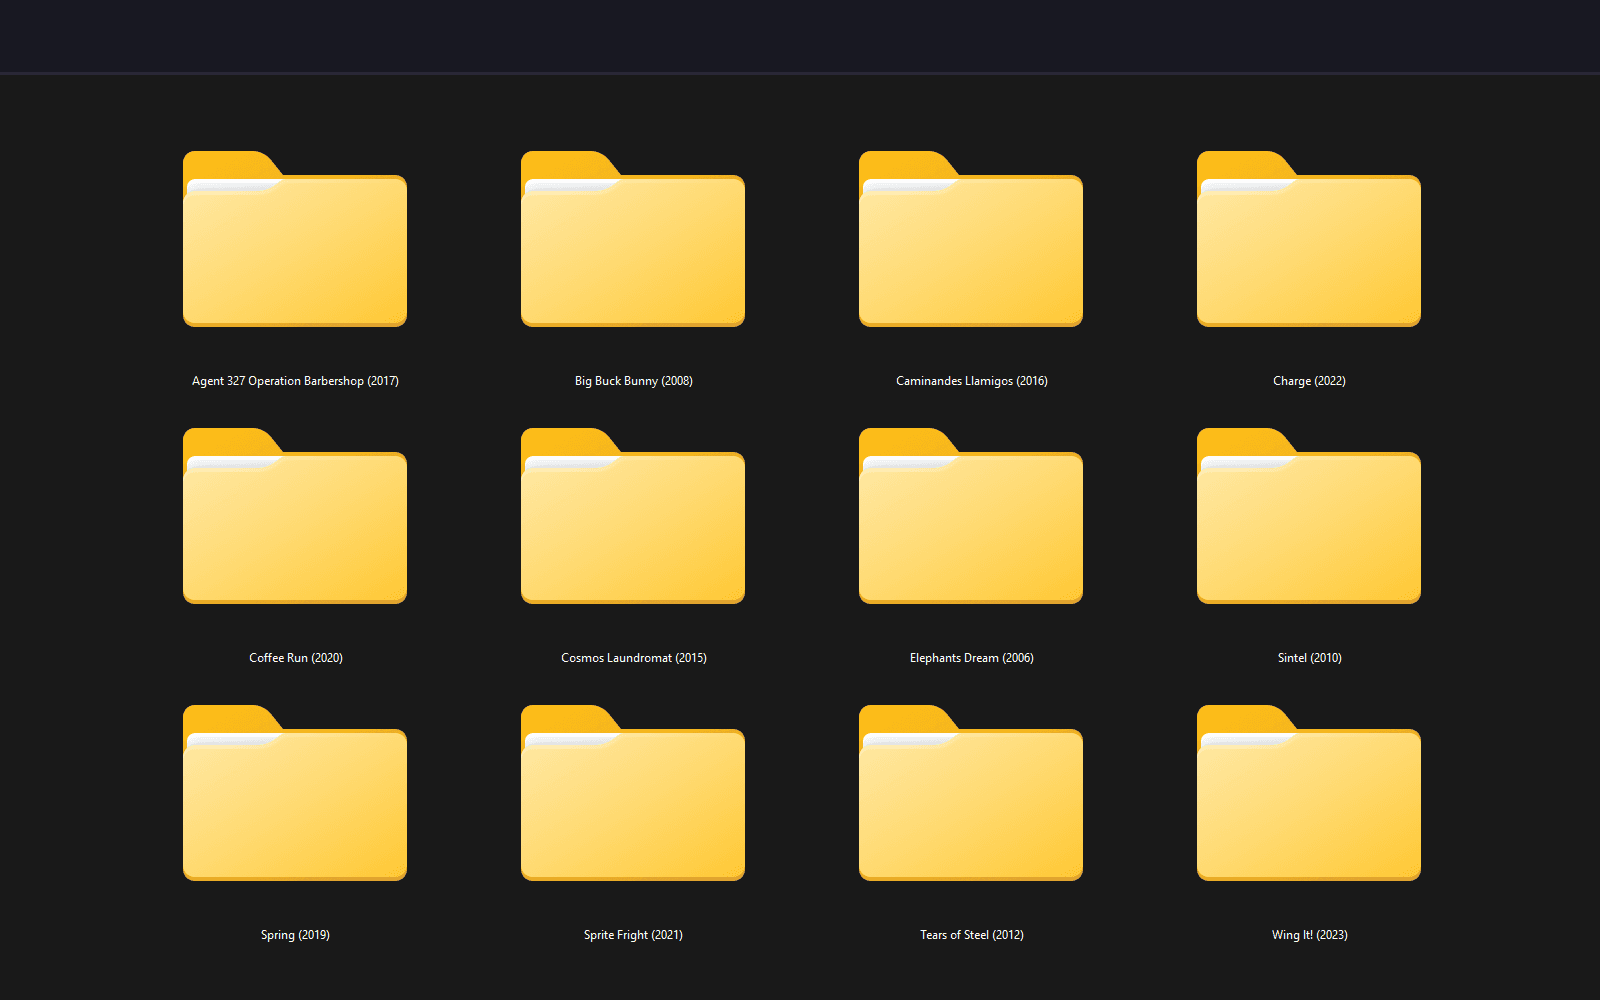Select the Wing It! folder icon
Viewport: 1600px width, 1000px height.
(x=1309, y=793)
